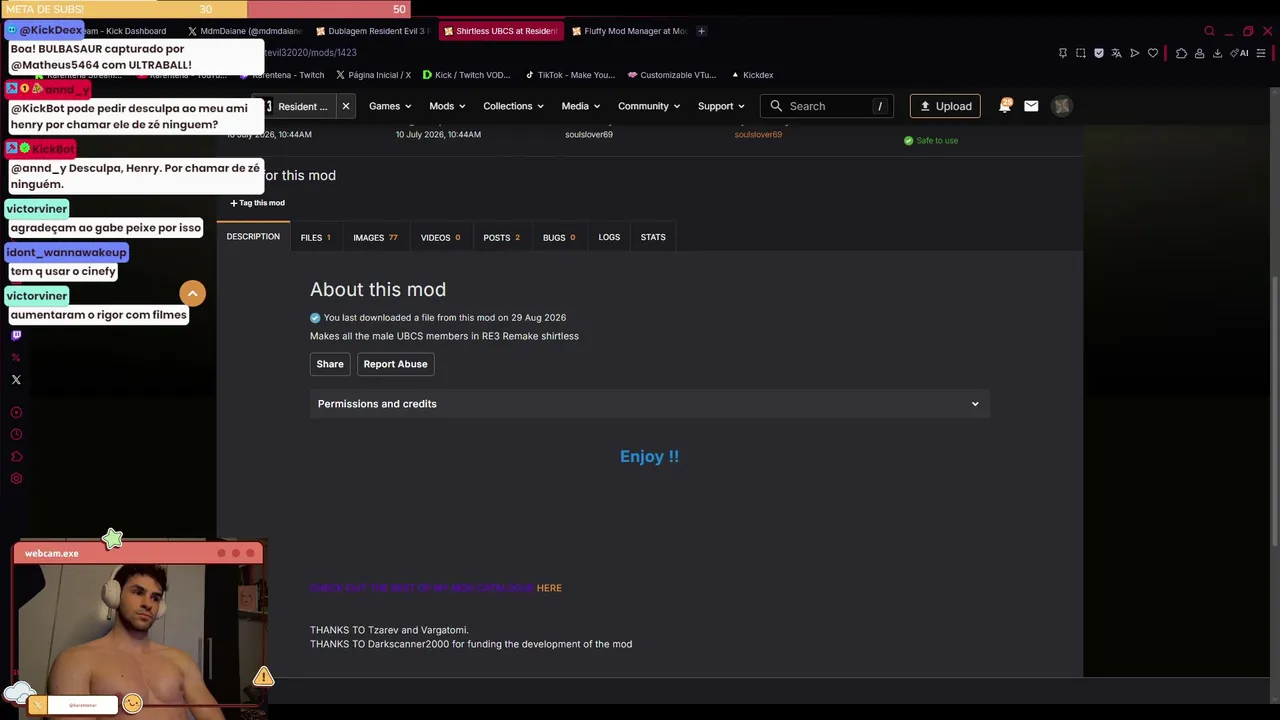1280x720 pixels.
Task: Open the messages envelope icon
Action: 1031,106
